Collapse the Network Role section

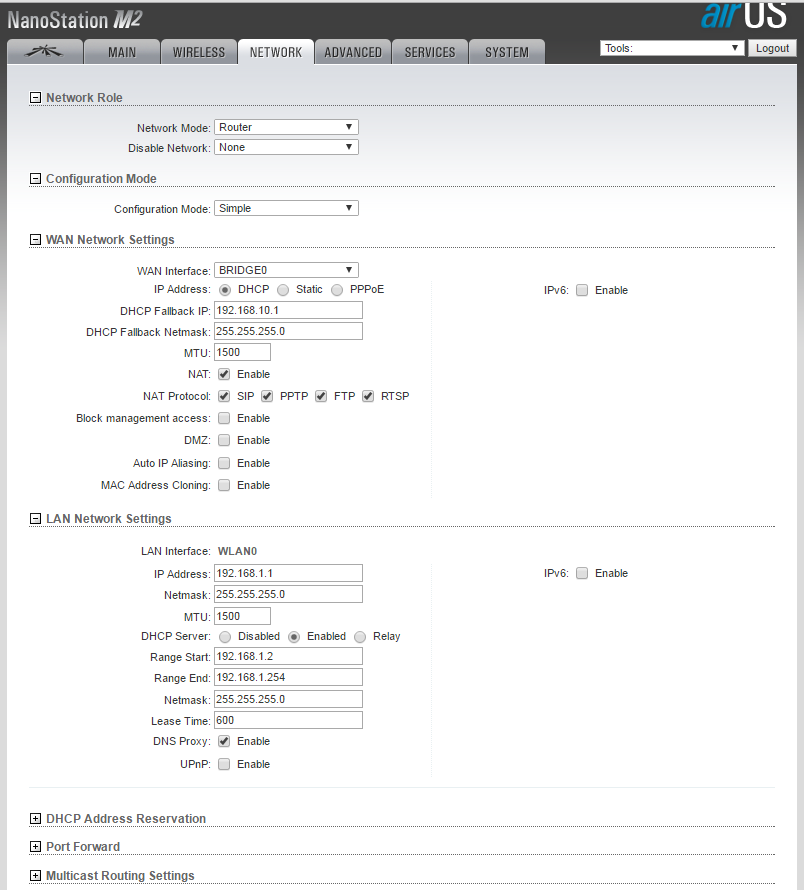[x=35, y=98]
